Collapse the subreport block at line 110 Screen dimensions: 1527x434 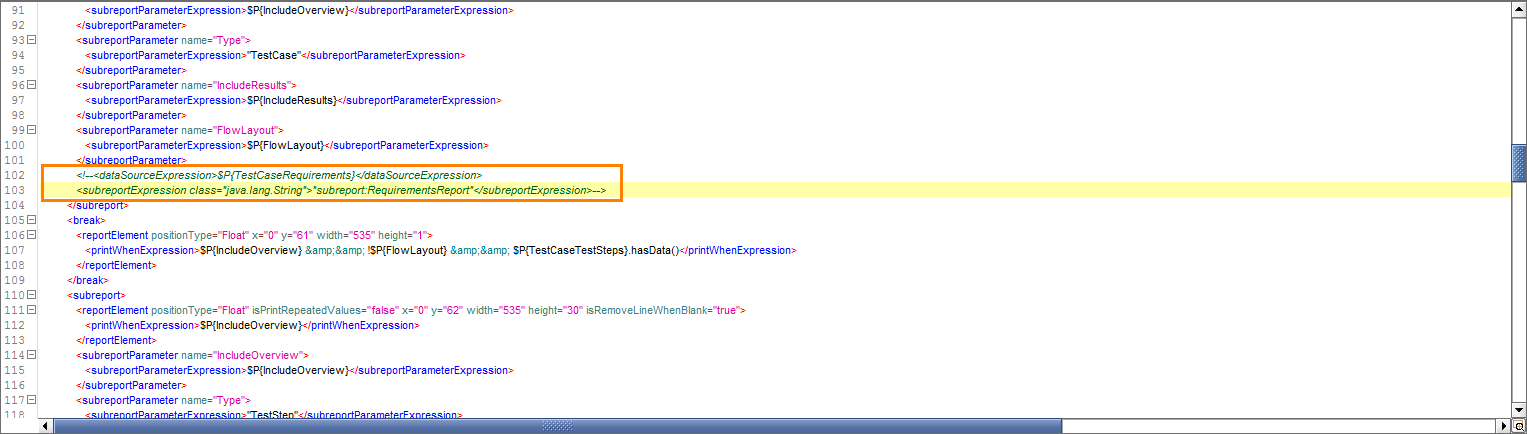[31, 296]
